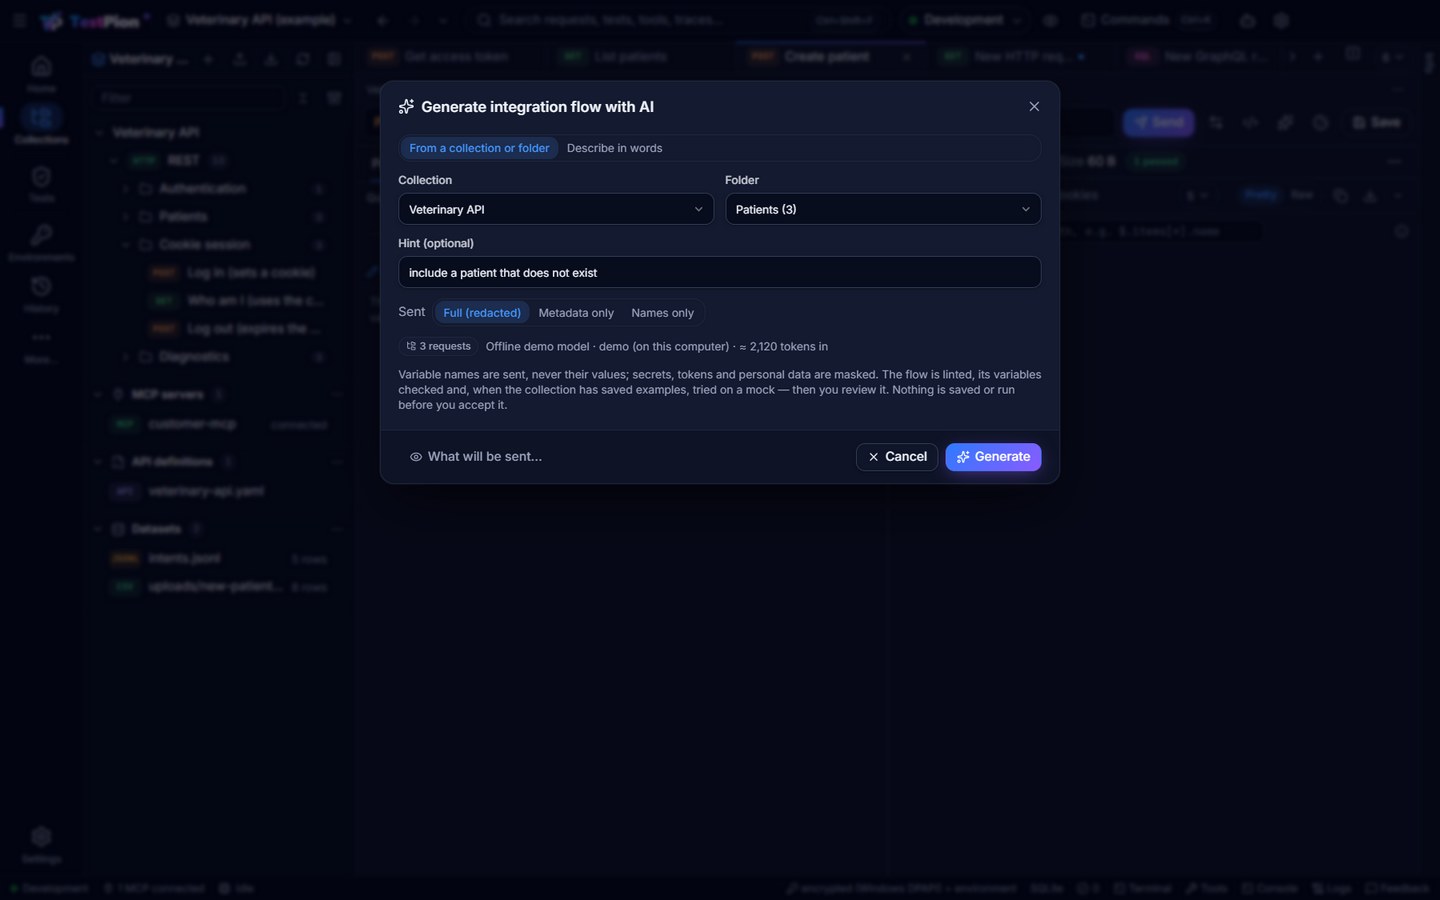Image resolution: width=1440 pixels, height=900 pixels.
Task: Open the Terminal from the status bar
Action: click(x=1142, y=888)
